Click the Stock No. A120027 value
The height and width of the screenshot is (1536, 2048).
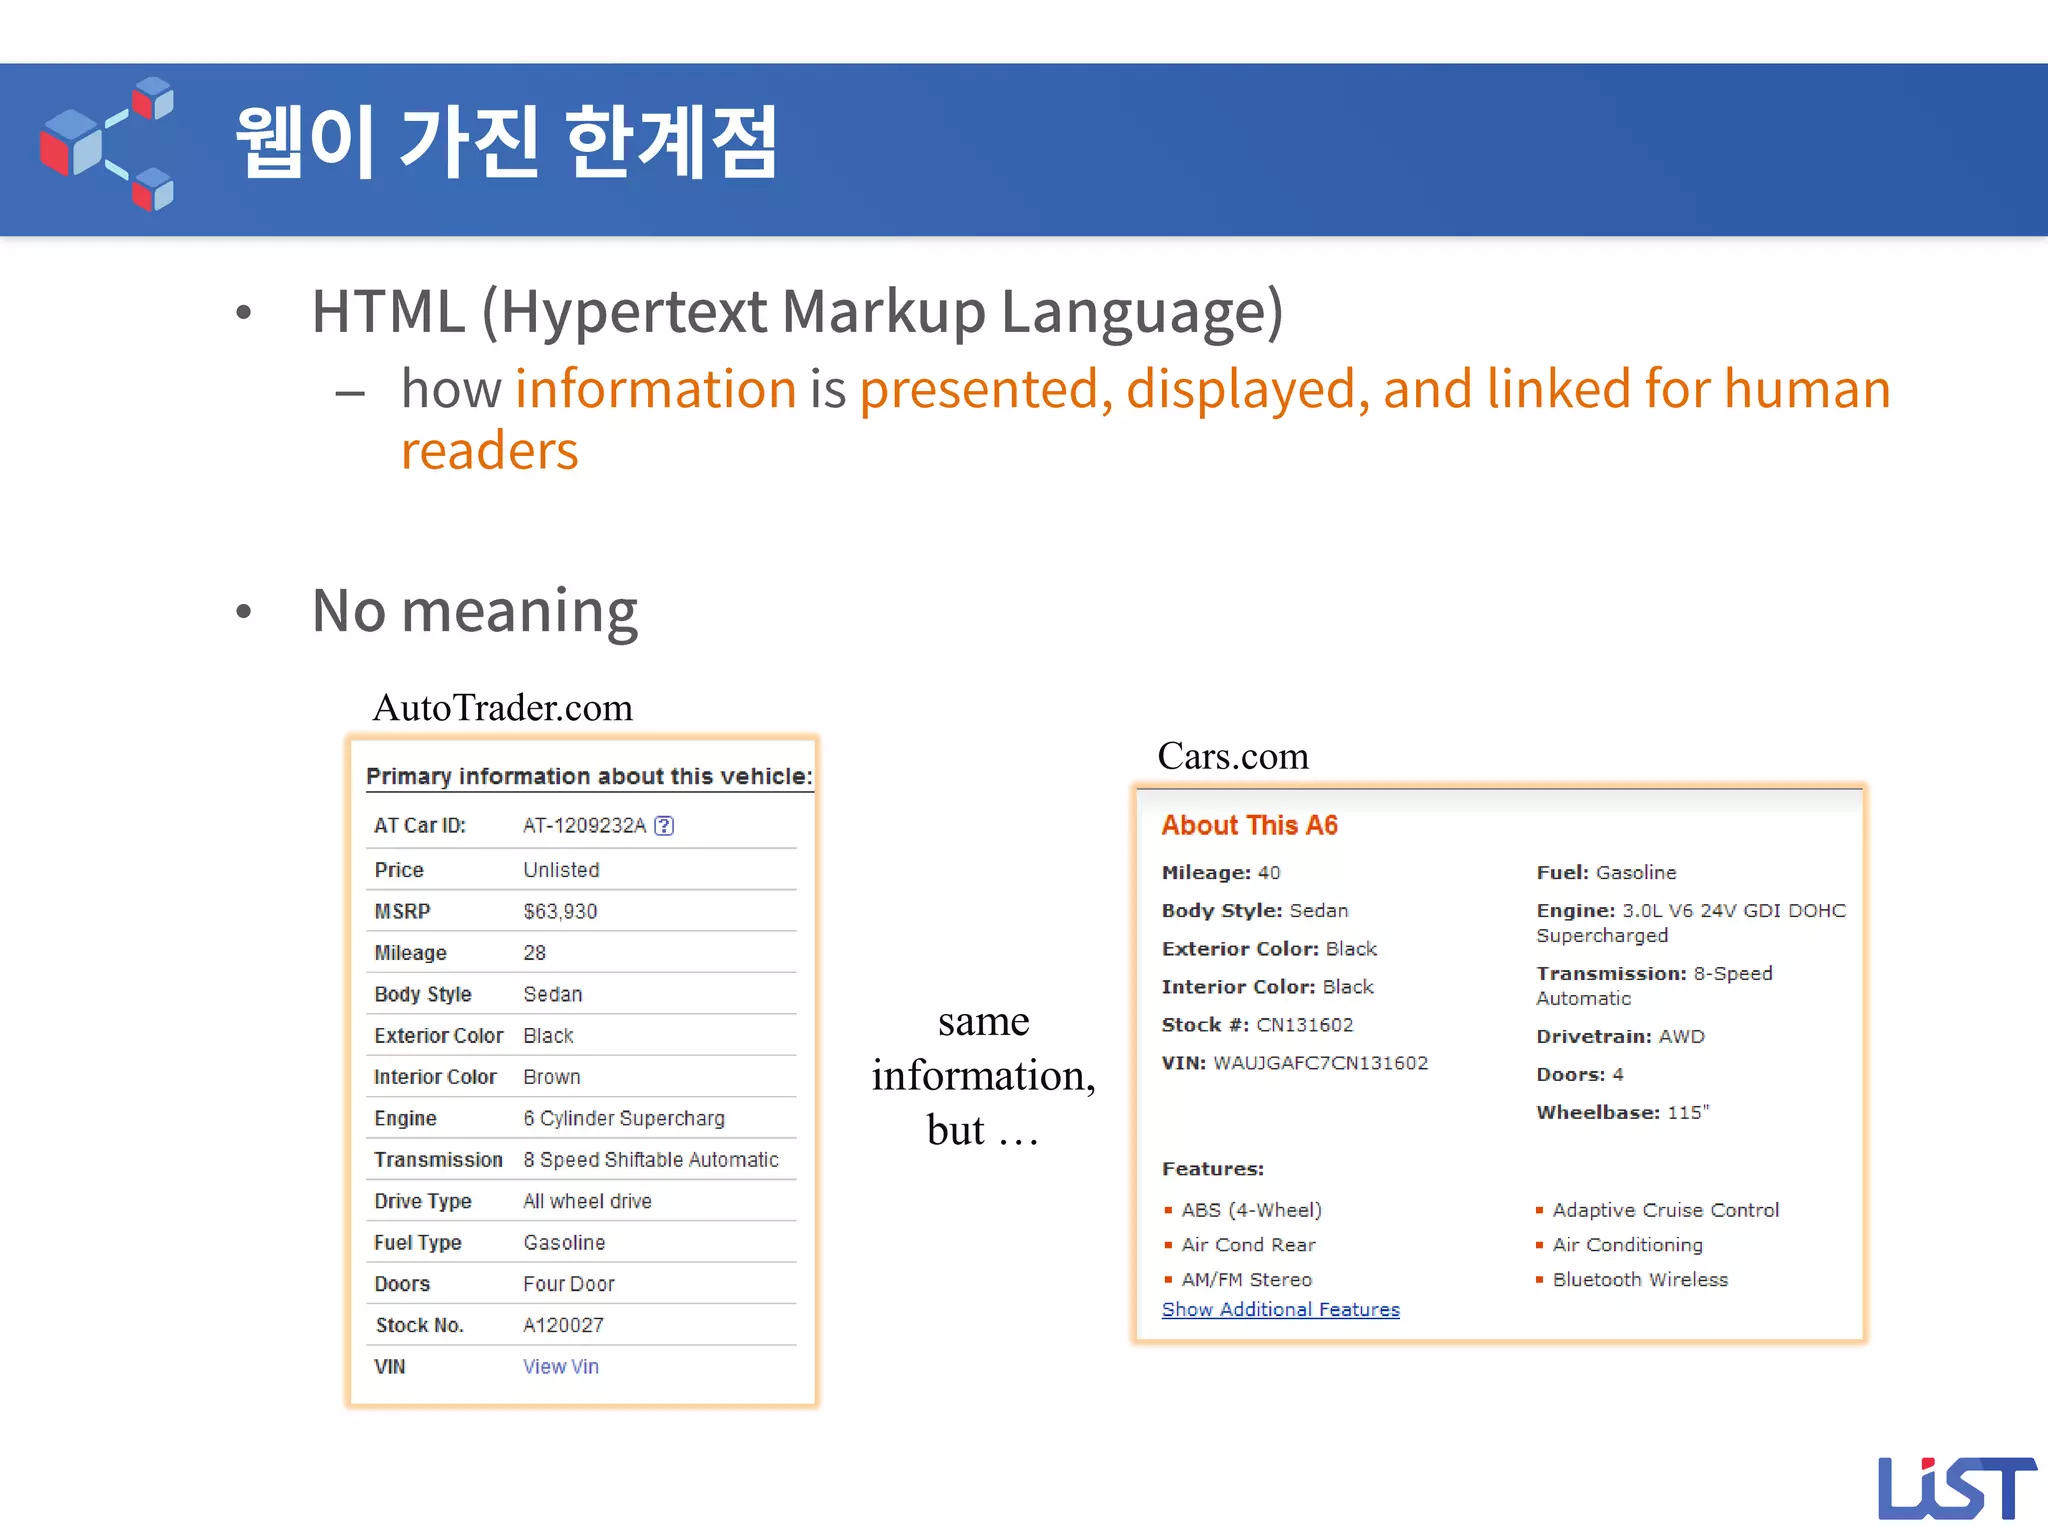(563, 1325)
